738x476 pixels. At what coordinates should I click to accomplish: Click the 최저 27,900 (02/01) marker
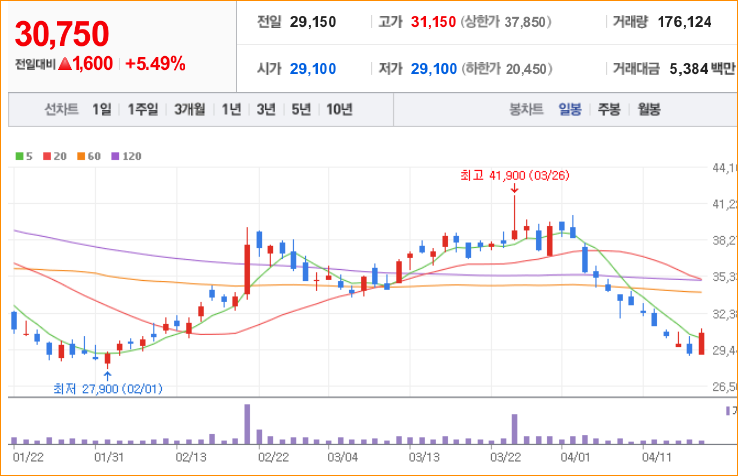coord(108,388)
